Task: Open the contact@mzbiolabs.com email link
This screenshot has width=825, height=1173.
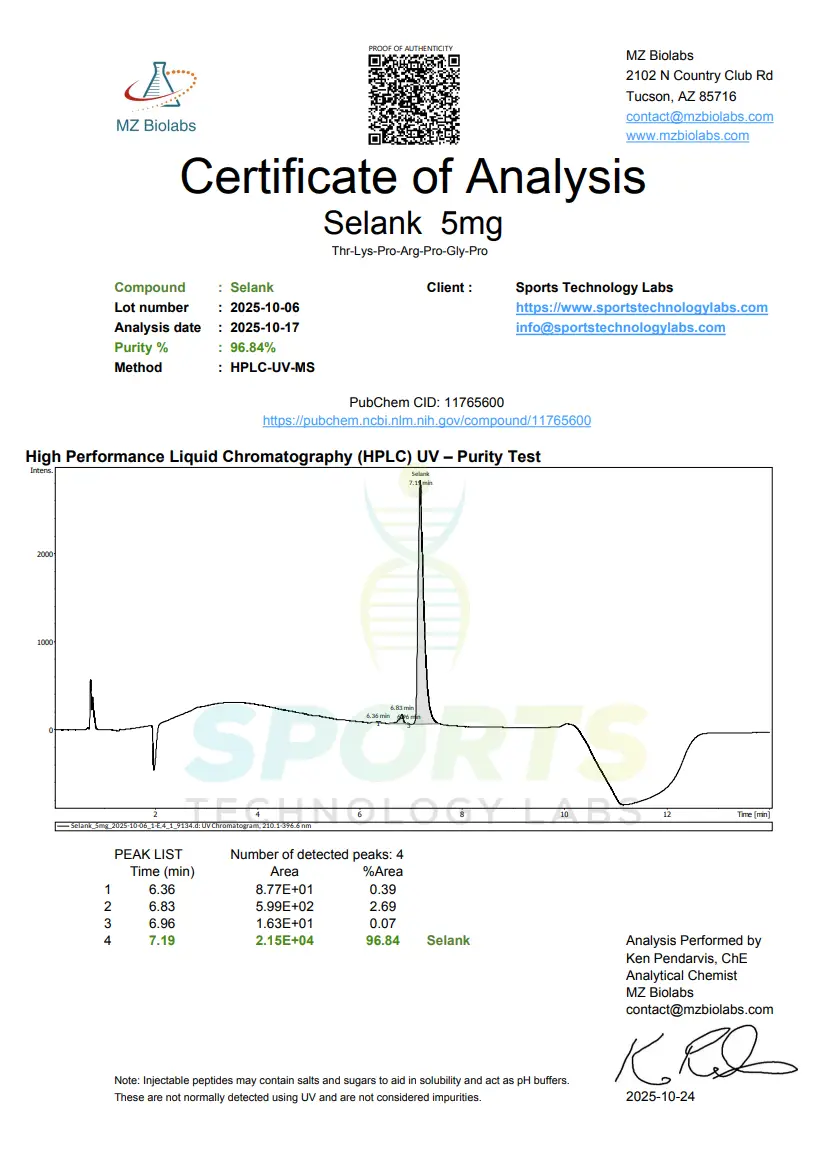Action: click(x=699, y=116)
